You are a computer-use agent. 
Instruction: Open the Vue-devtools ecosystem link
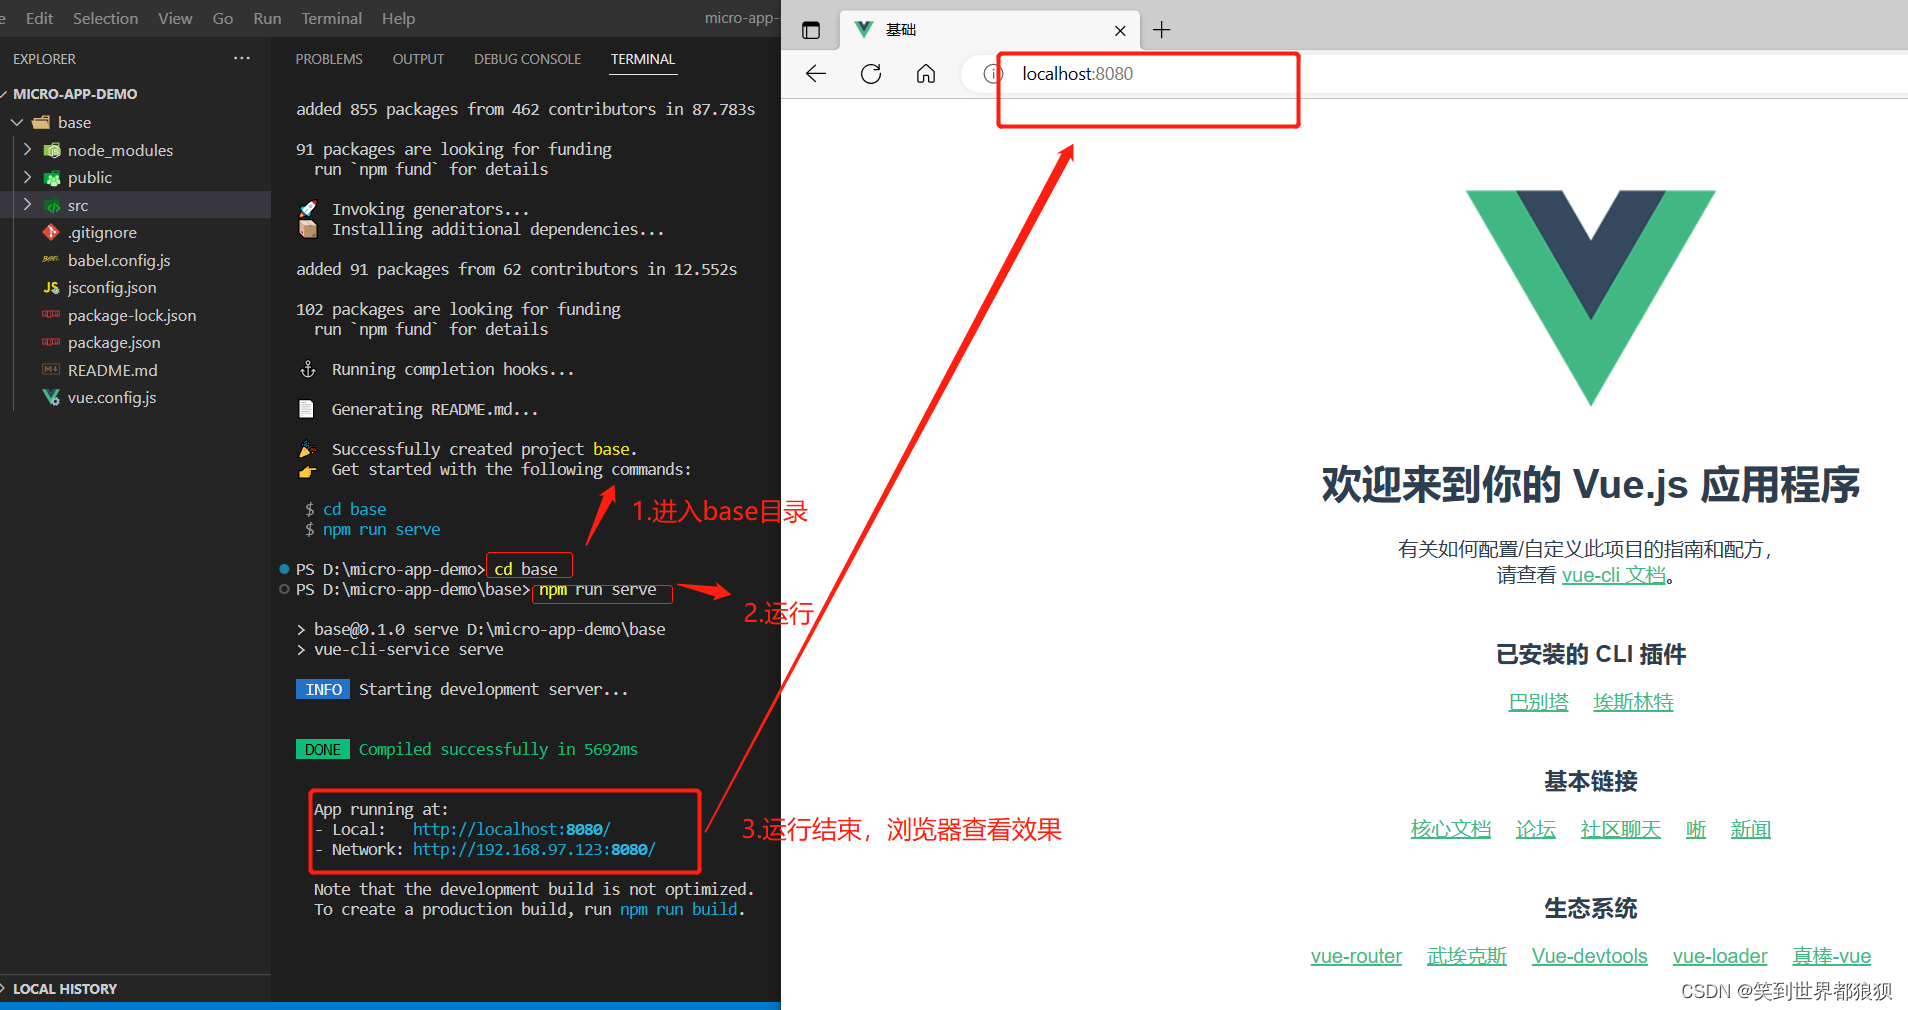pyautogui.click(x=1589, y=956)
